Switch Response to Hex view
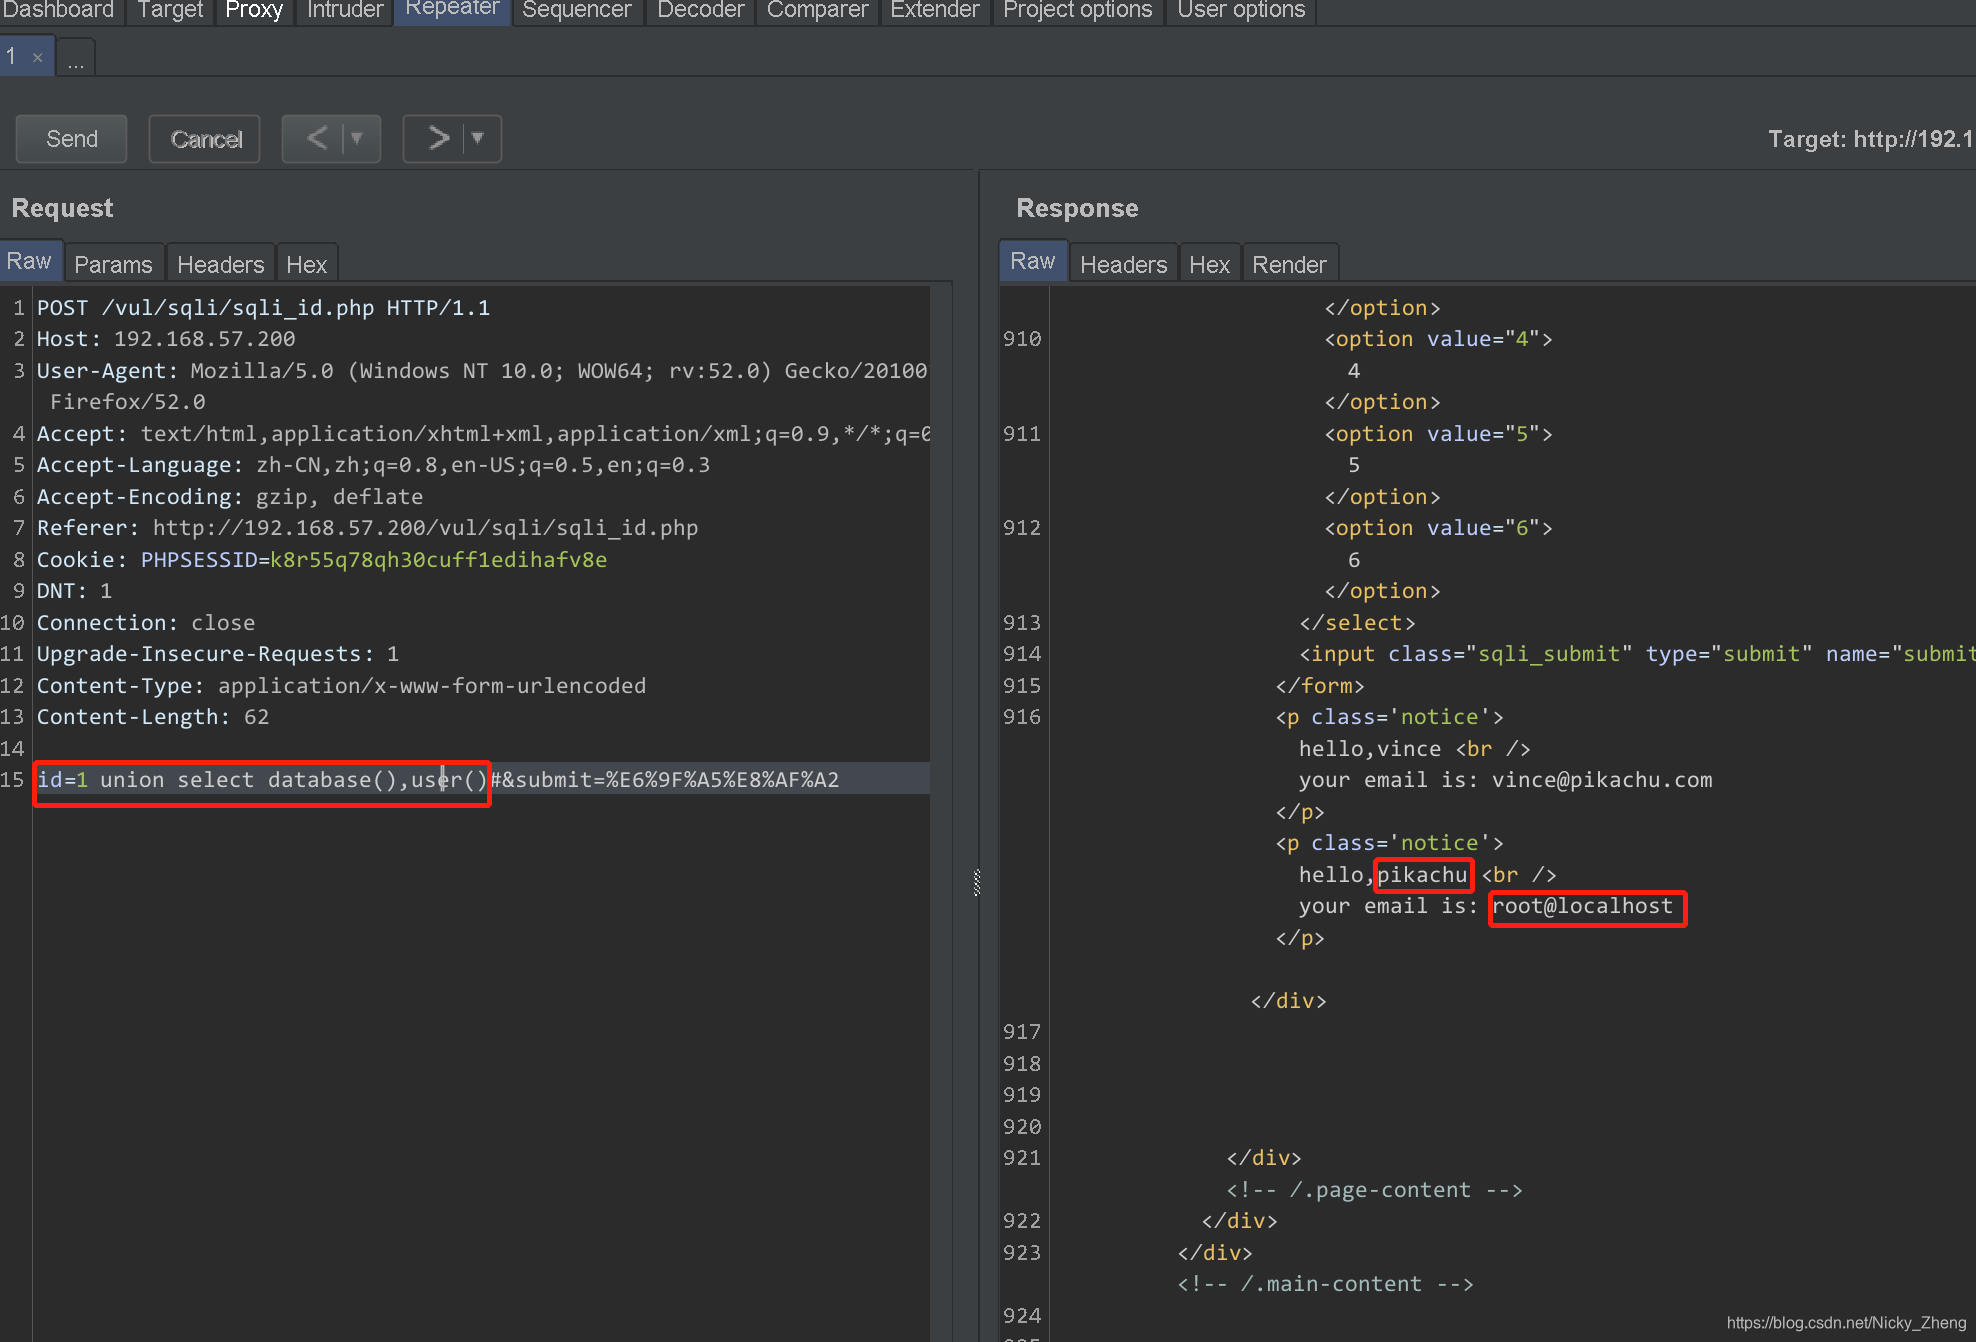The width and height of the screenshot is (1976, 1342). pyautogui.click(x=1210, y=265)
